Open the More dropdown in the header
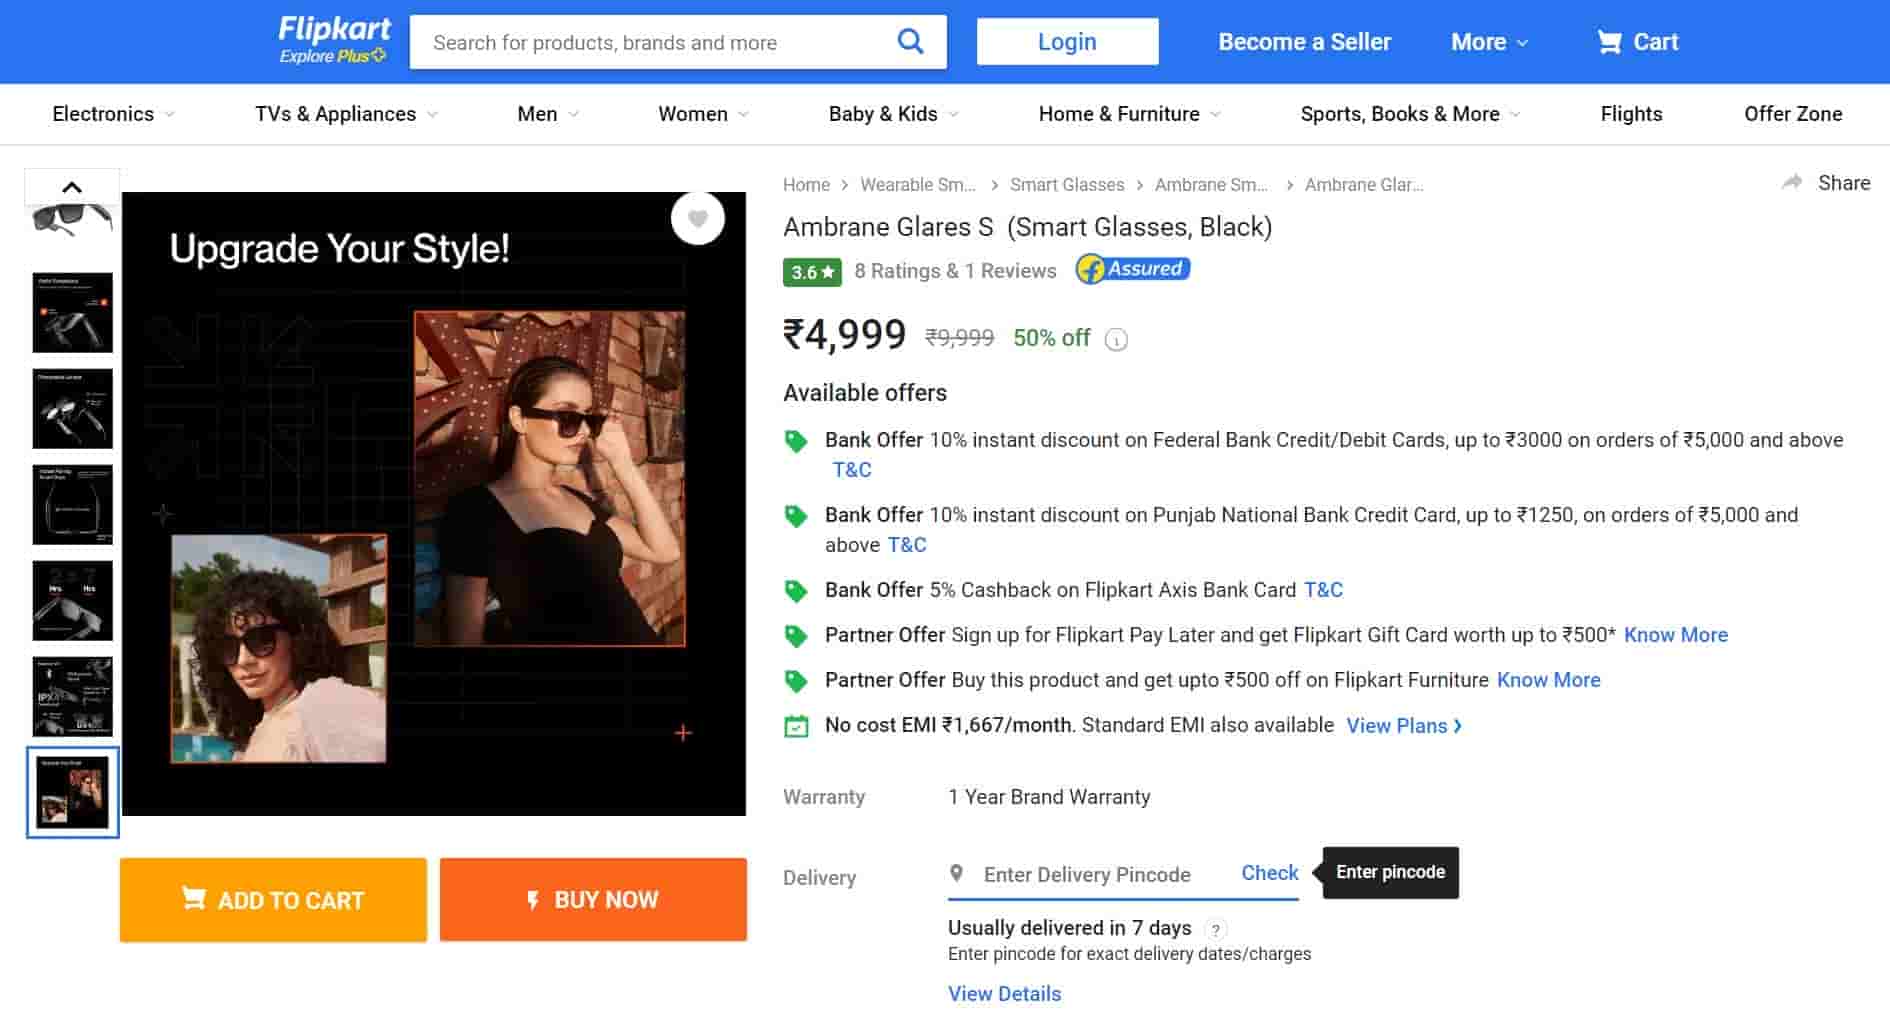This screenshot has width=1890, height=1033. tap(1487, 42)
